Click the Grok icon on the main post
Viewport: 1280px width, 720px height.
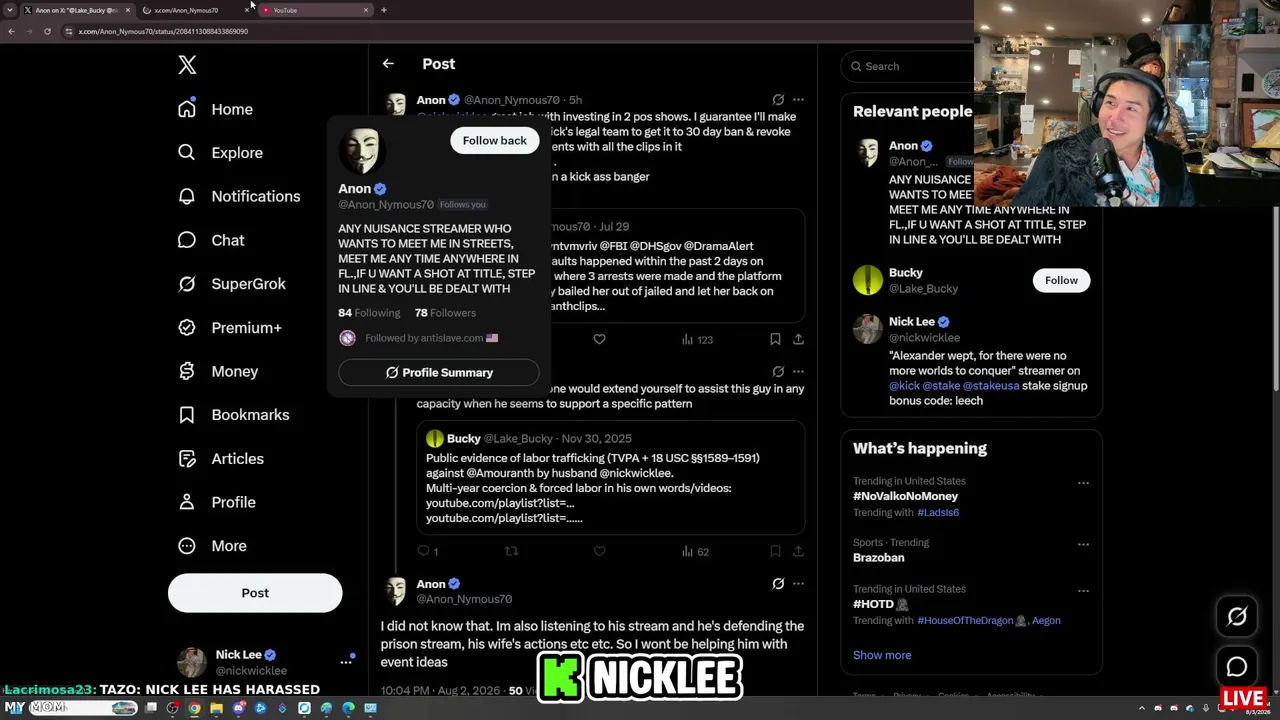click(778, 584)
